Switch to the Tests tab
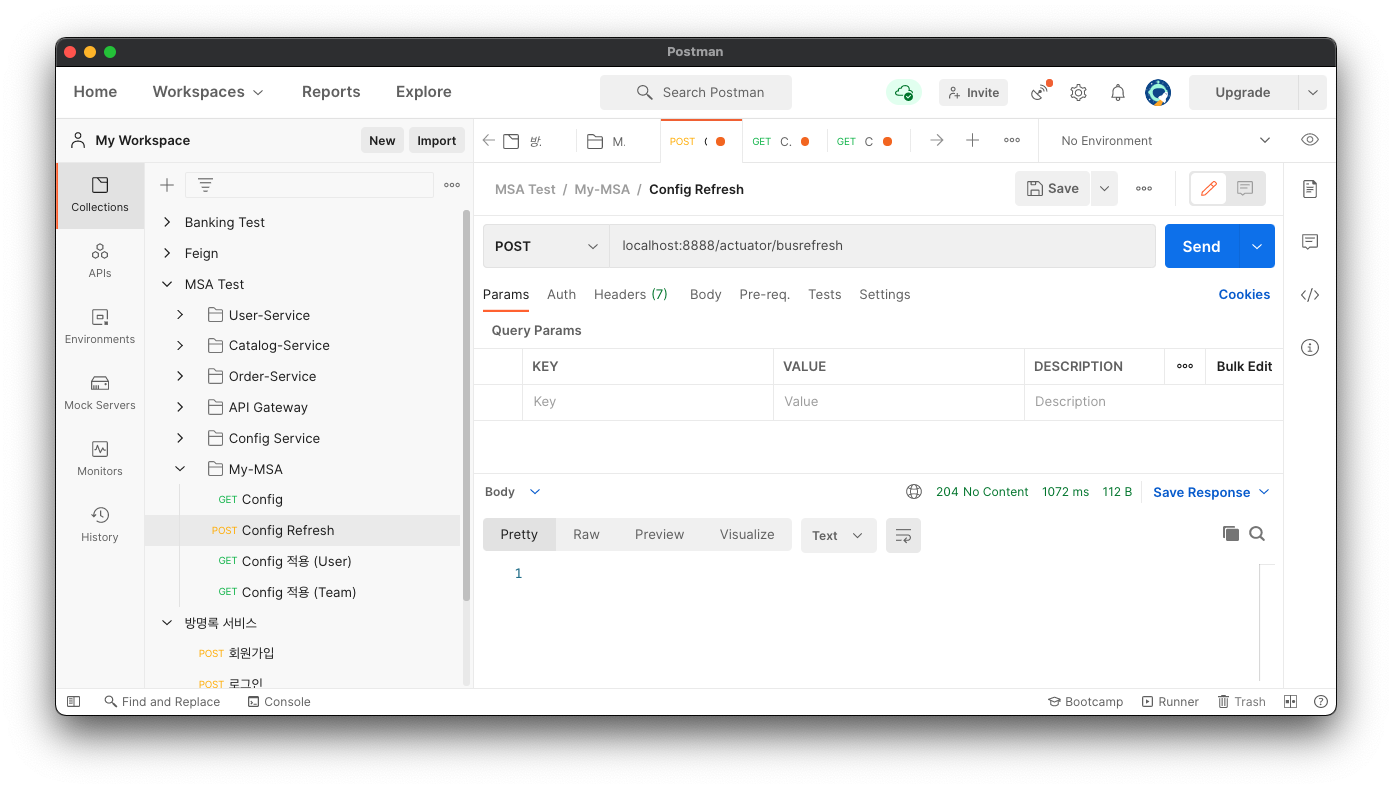 click(824, 294)
